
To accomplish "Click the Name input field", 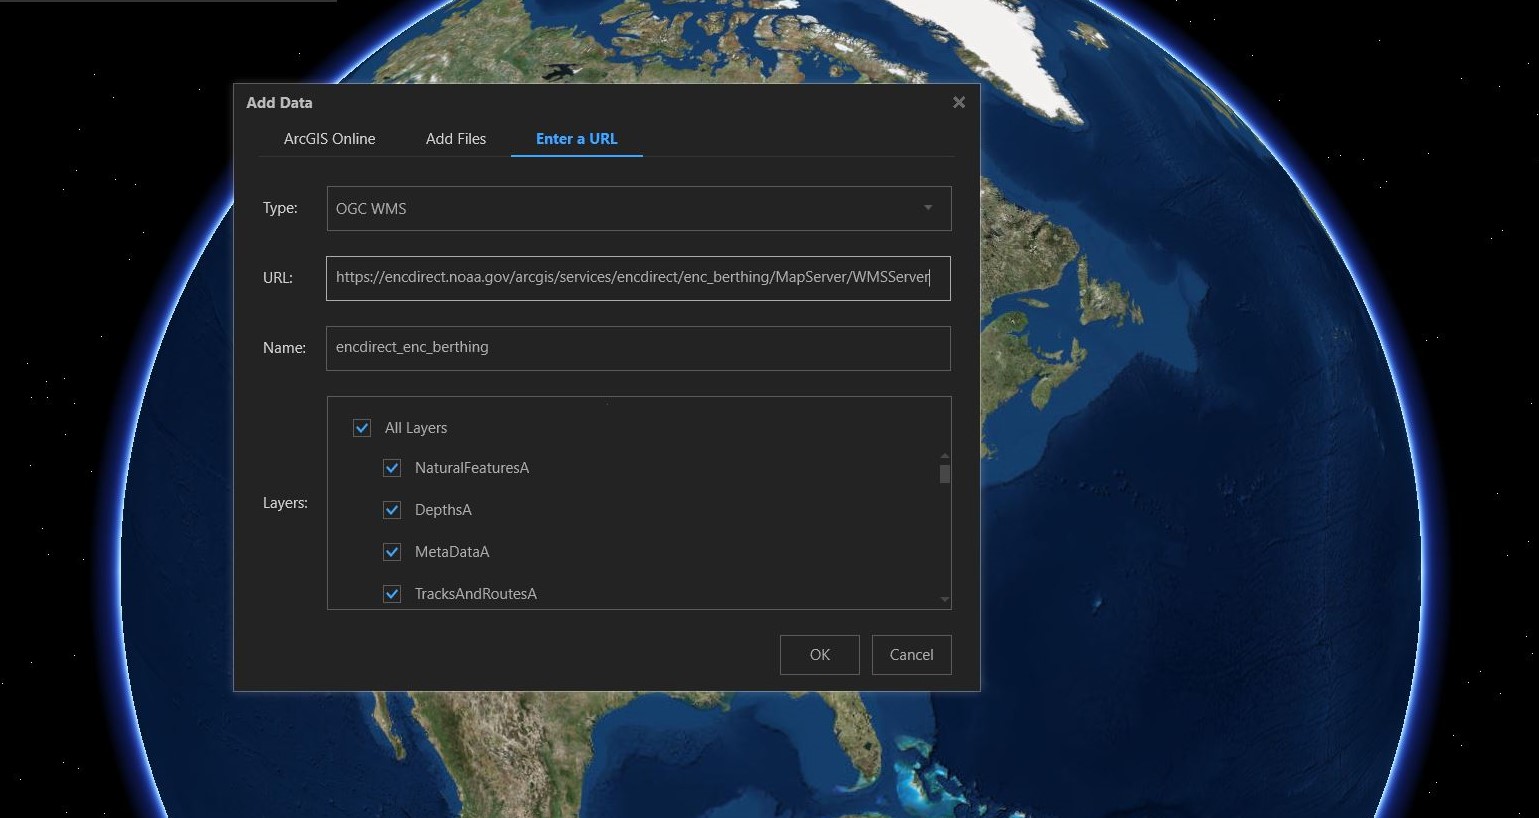I will (637, 348).
